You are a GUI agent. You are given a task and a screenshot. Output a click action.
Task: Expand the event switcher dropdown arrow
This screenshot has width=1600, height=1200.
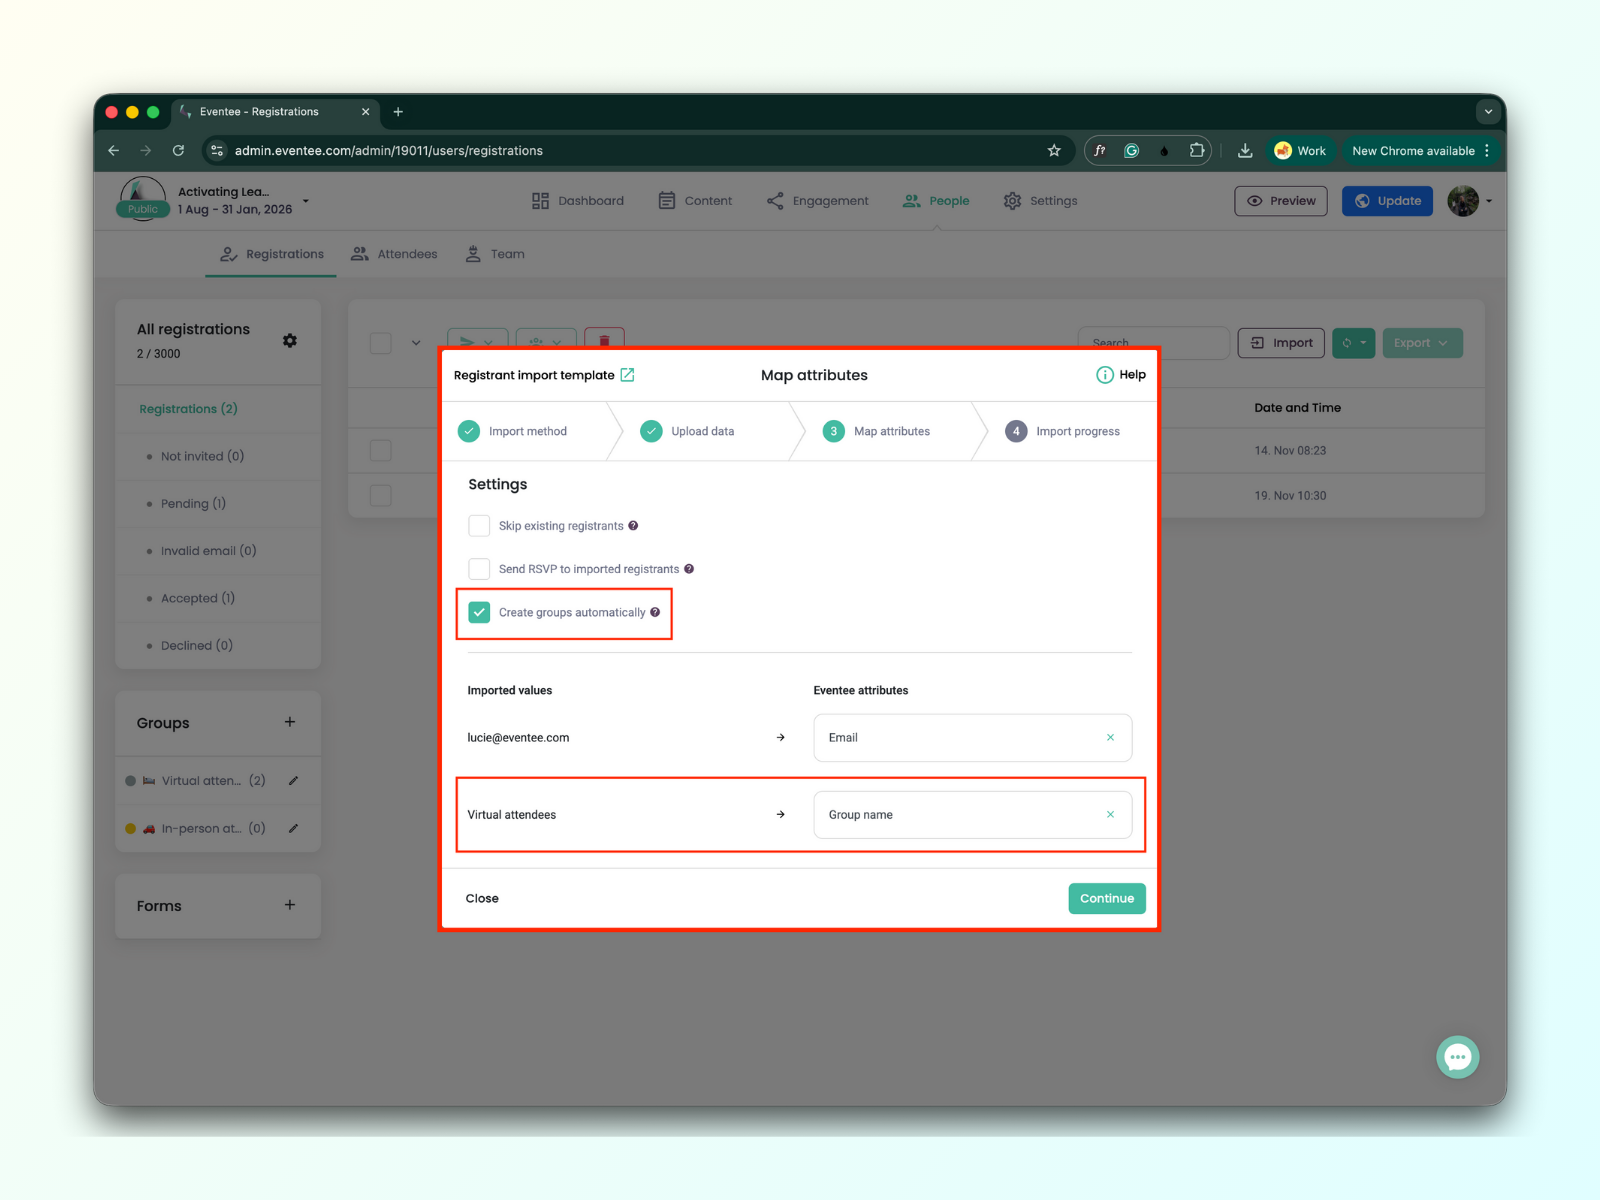point(306,201)
